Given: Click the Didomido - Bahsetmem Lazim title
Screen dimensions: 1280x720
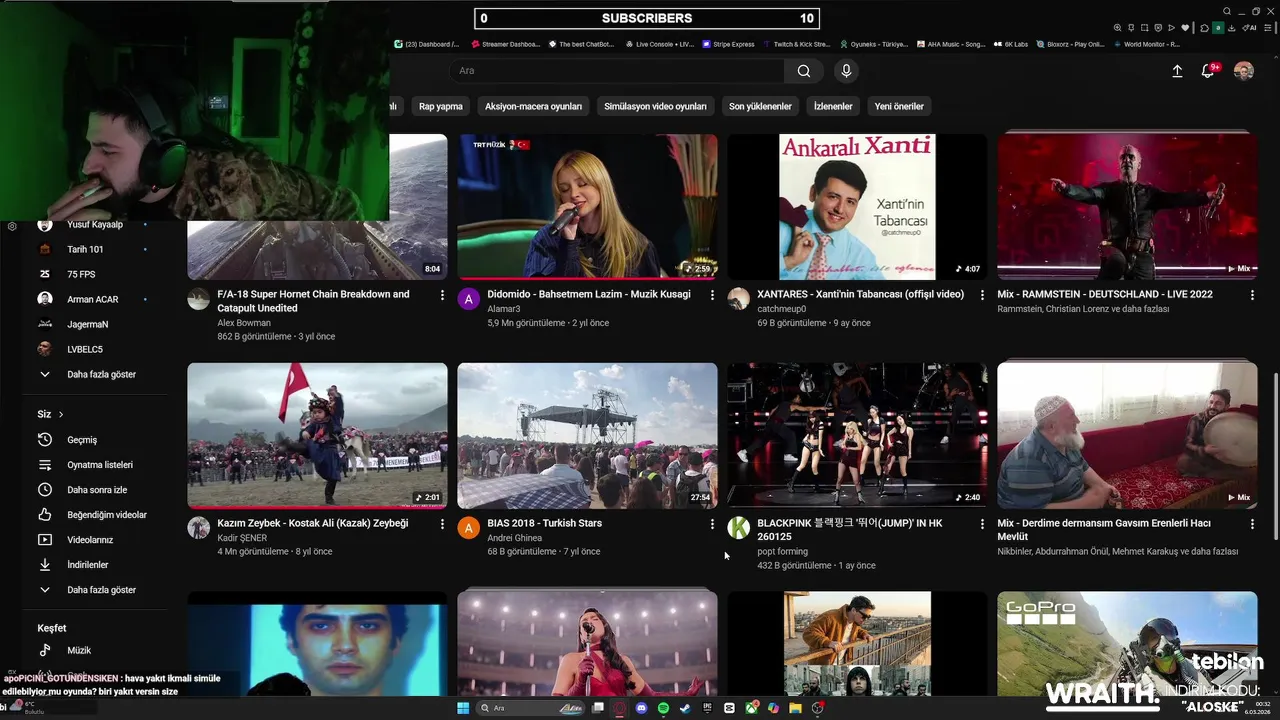Looking at the screenshot, I should 588,295.
